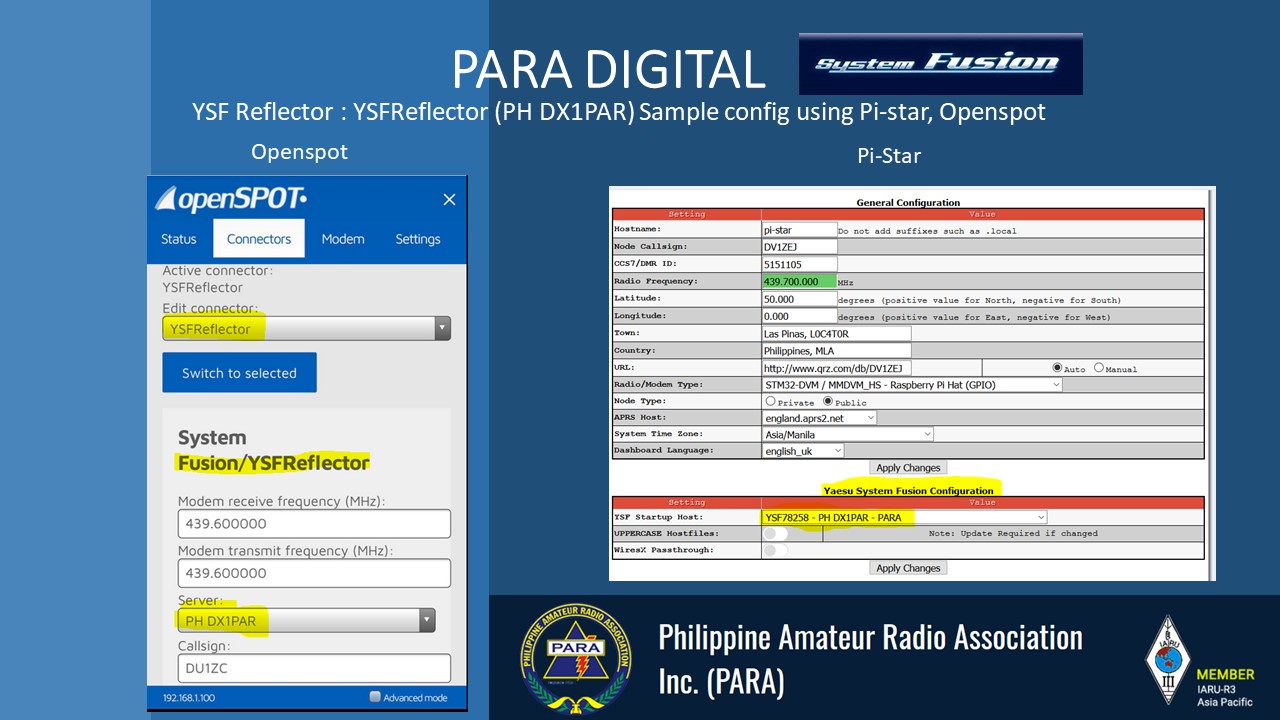The width and height of the screenshot is (1280, 720).
Task: Open the Modem tab
Action: point(343,239)
